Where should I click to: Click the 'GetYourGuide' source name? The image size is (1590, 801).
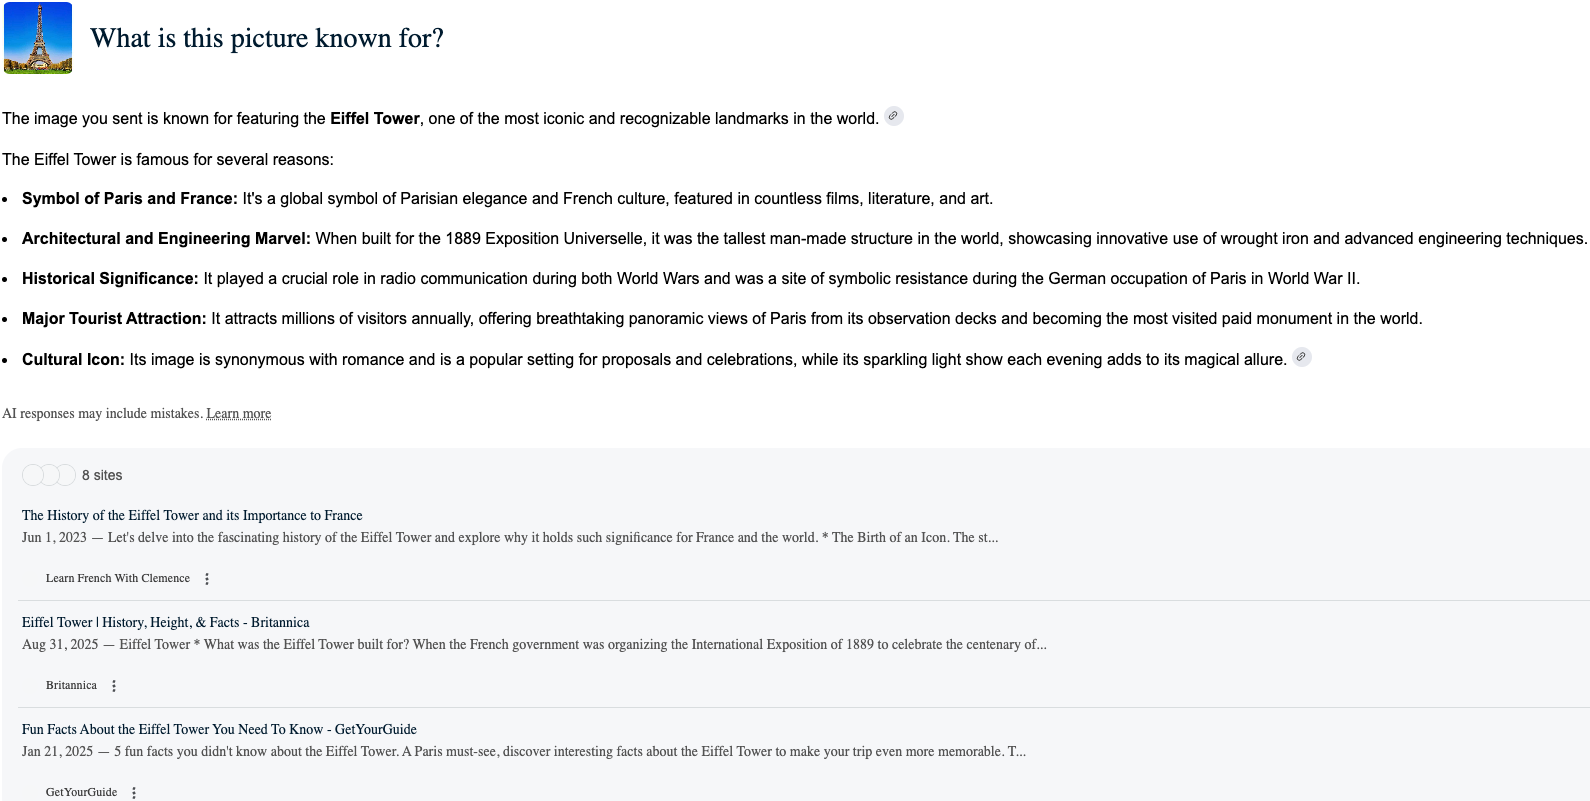[x=81, y=793]
